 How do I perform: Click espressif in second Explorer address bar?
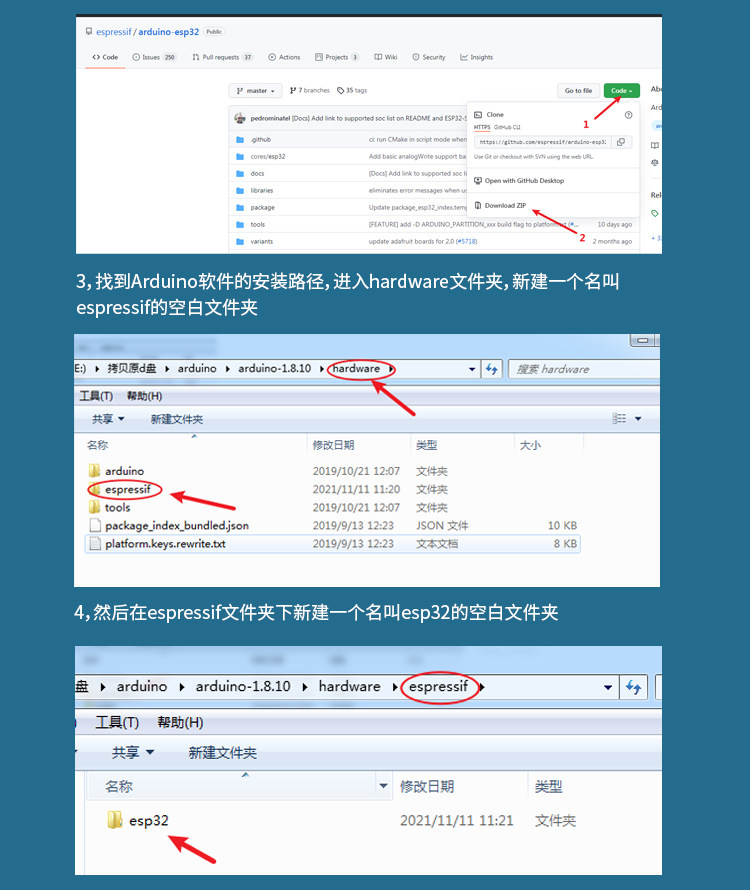pyautogui.click(x=438, y=687)
